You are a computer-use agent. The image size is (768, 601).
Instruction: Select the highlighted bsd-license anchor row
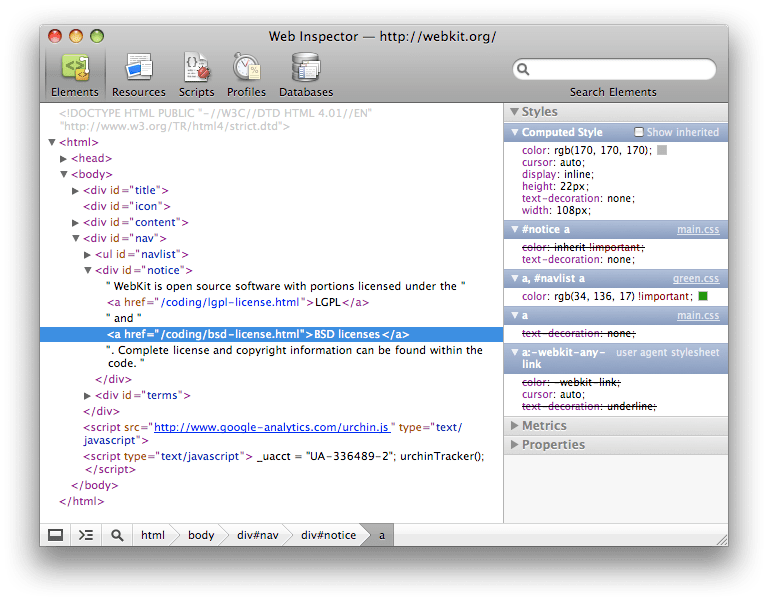point(271,334)
